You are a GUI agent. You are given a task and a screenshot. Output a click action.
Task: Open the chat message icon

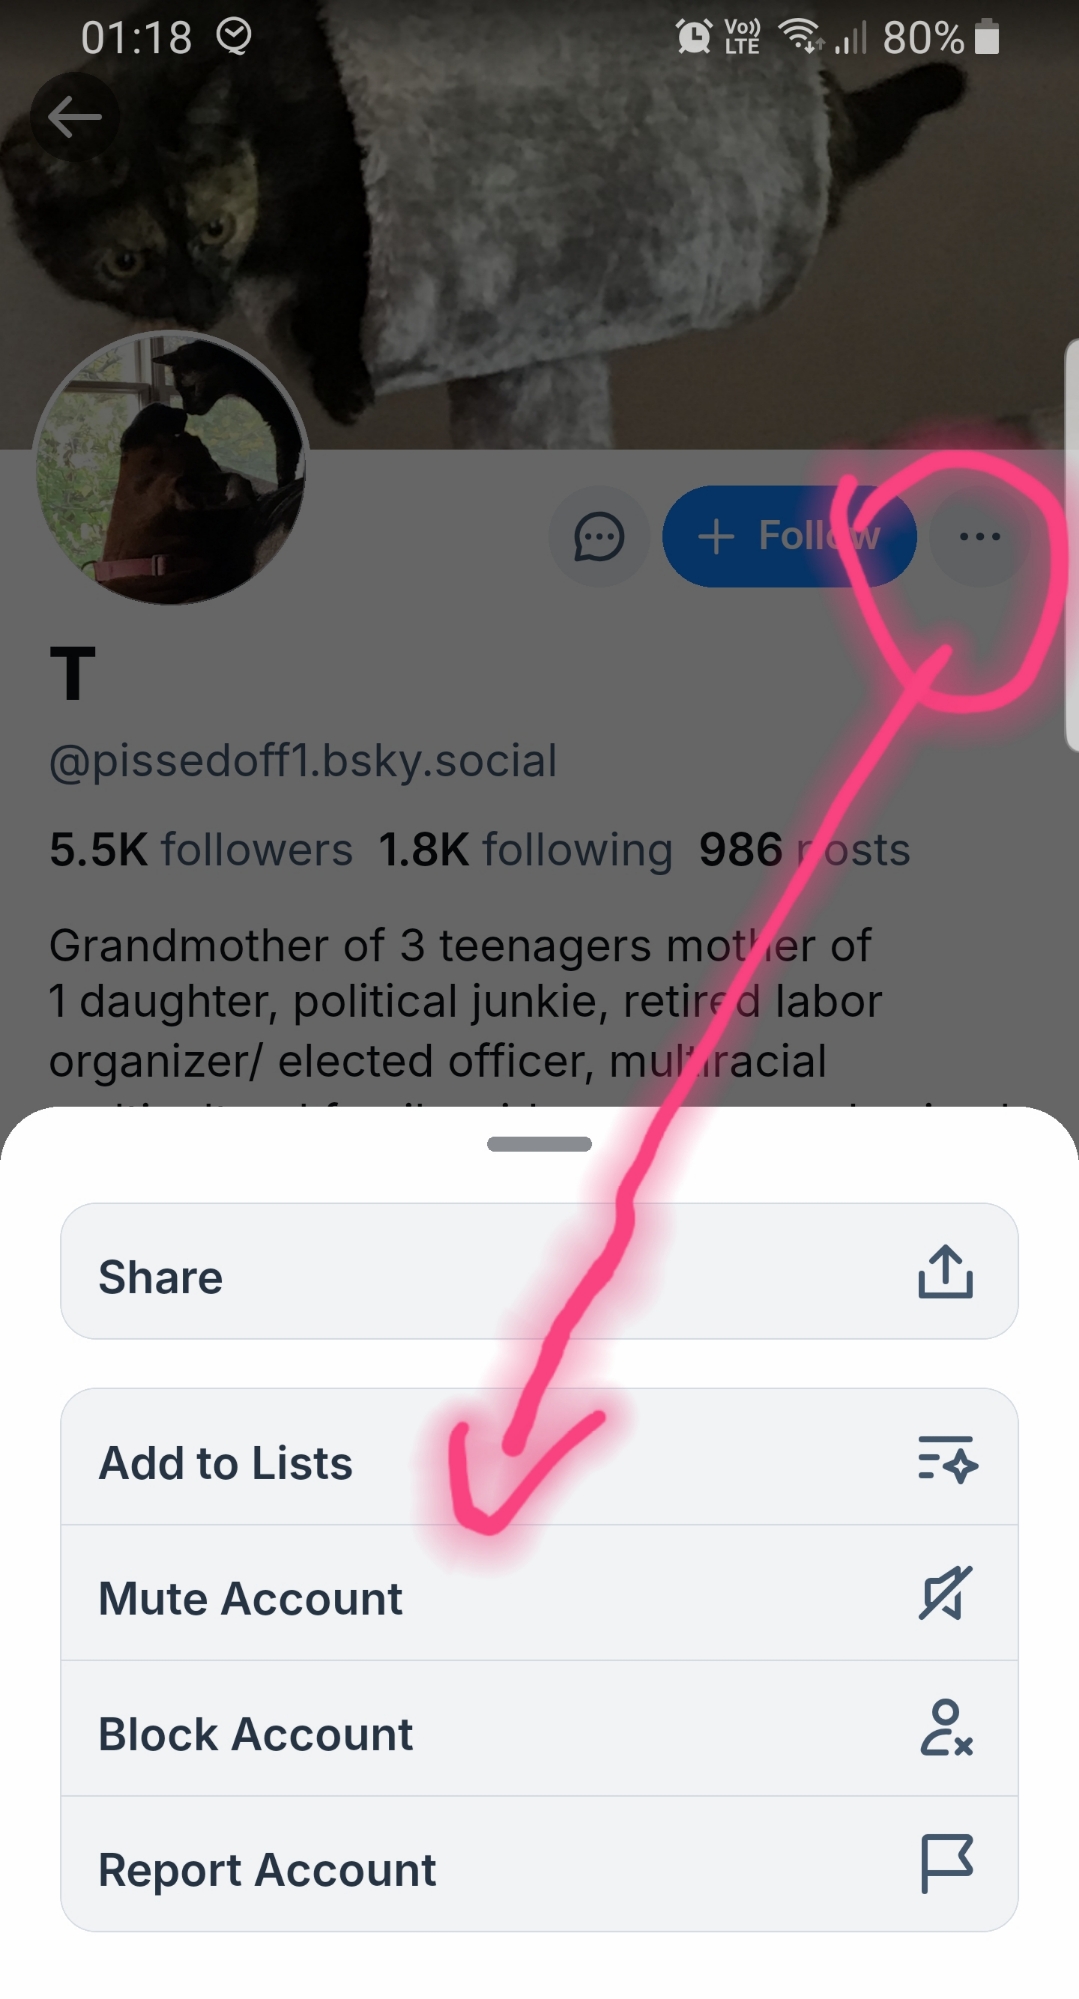coord(599,537)
